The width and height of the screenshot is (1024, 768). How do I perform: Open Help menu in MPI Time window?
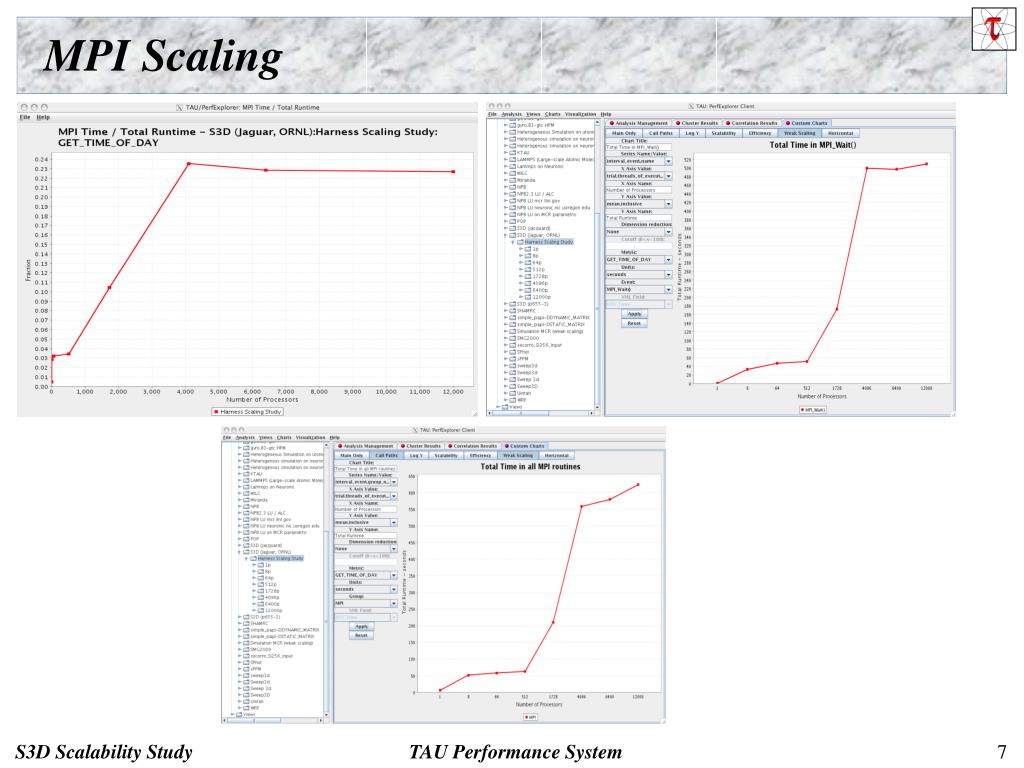click(43, 117)
